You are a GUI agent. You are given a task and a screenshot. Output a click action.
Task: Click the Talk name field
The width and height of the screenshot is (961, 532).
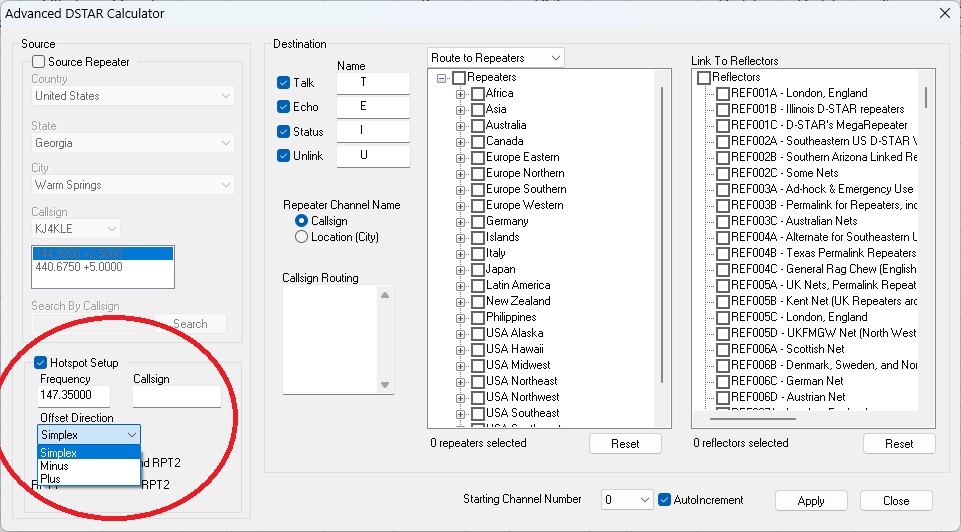pos(373,83)
